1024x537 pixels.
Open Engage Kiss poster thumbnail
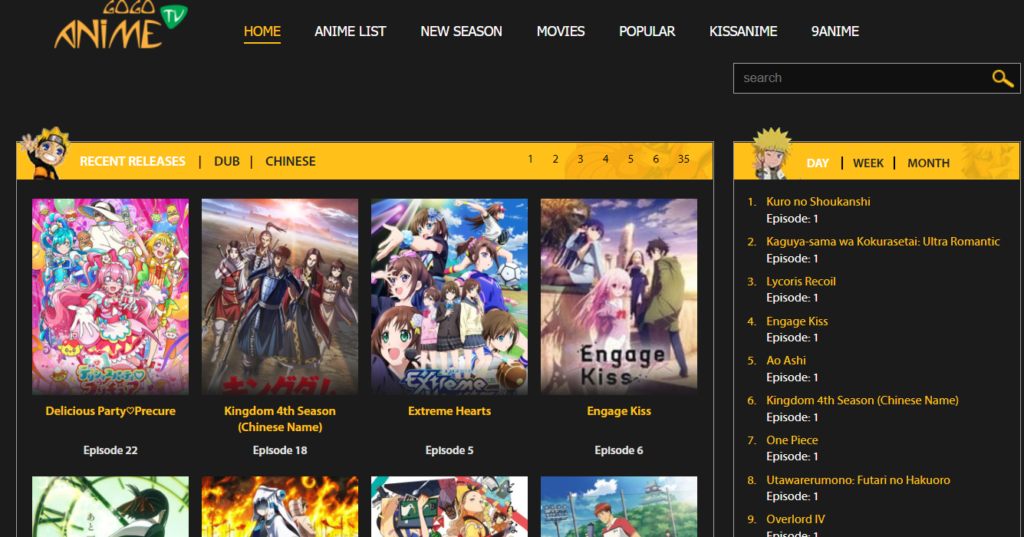(x=618, y=297)
